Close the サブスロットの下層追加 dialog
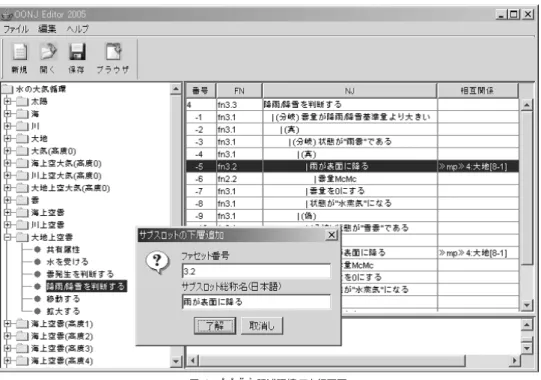 [x=332, y=235]
